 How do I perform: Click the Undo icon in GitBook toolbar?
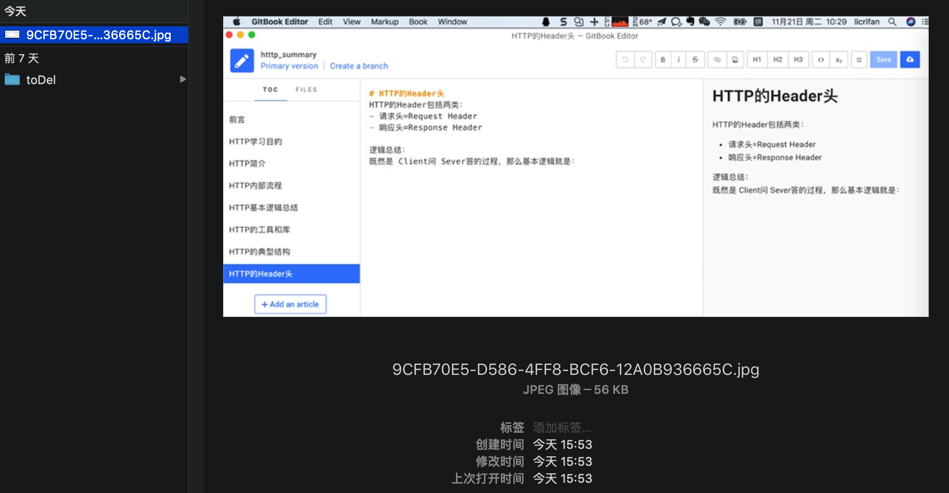point(625,59)
